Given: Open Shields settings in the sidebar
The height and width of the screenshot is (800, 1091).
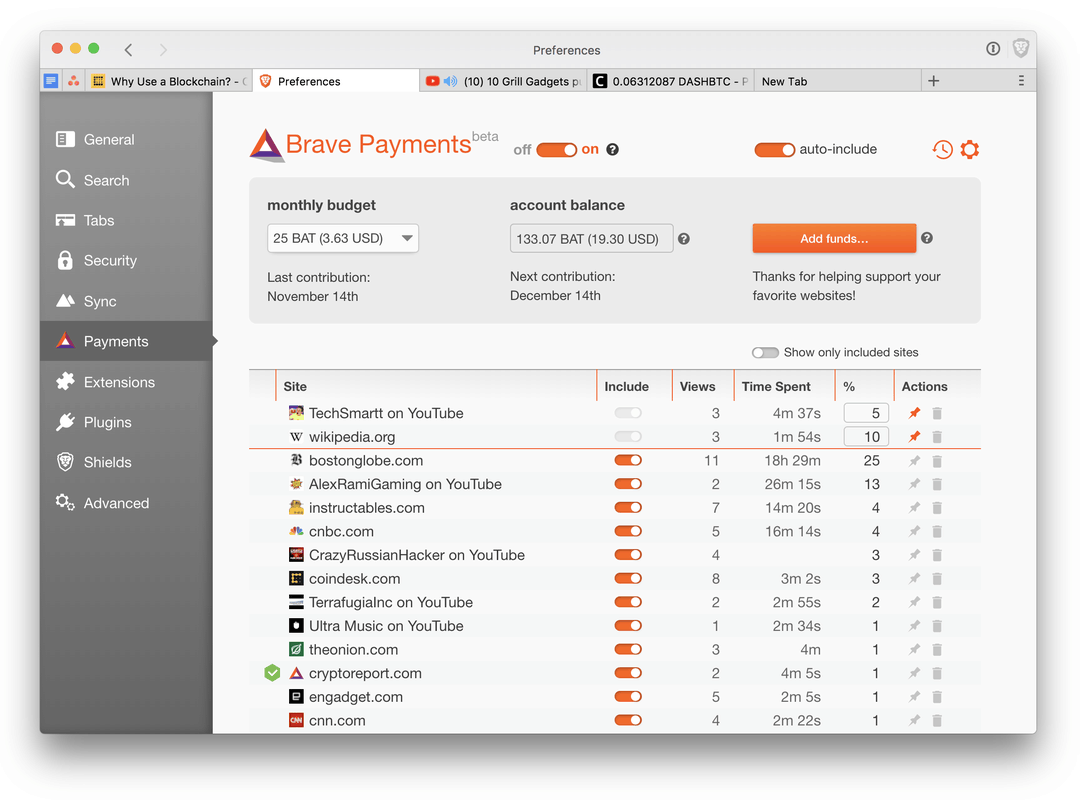Looking at the screenshot, I should coord(108,462).
